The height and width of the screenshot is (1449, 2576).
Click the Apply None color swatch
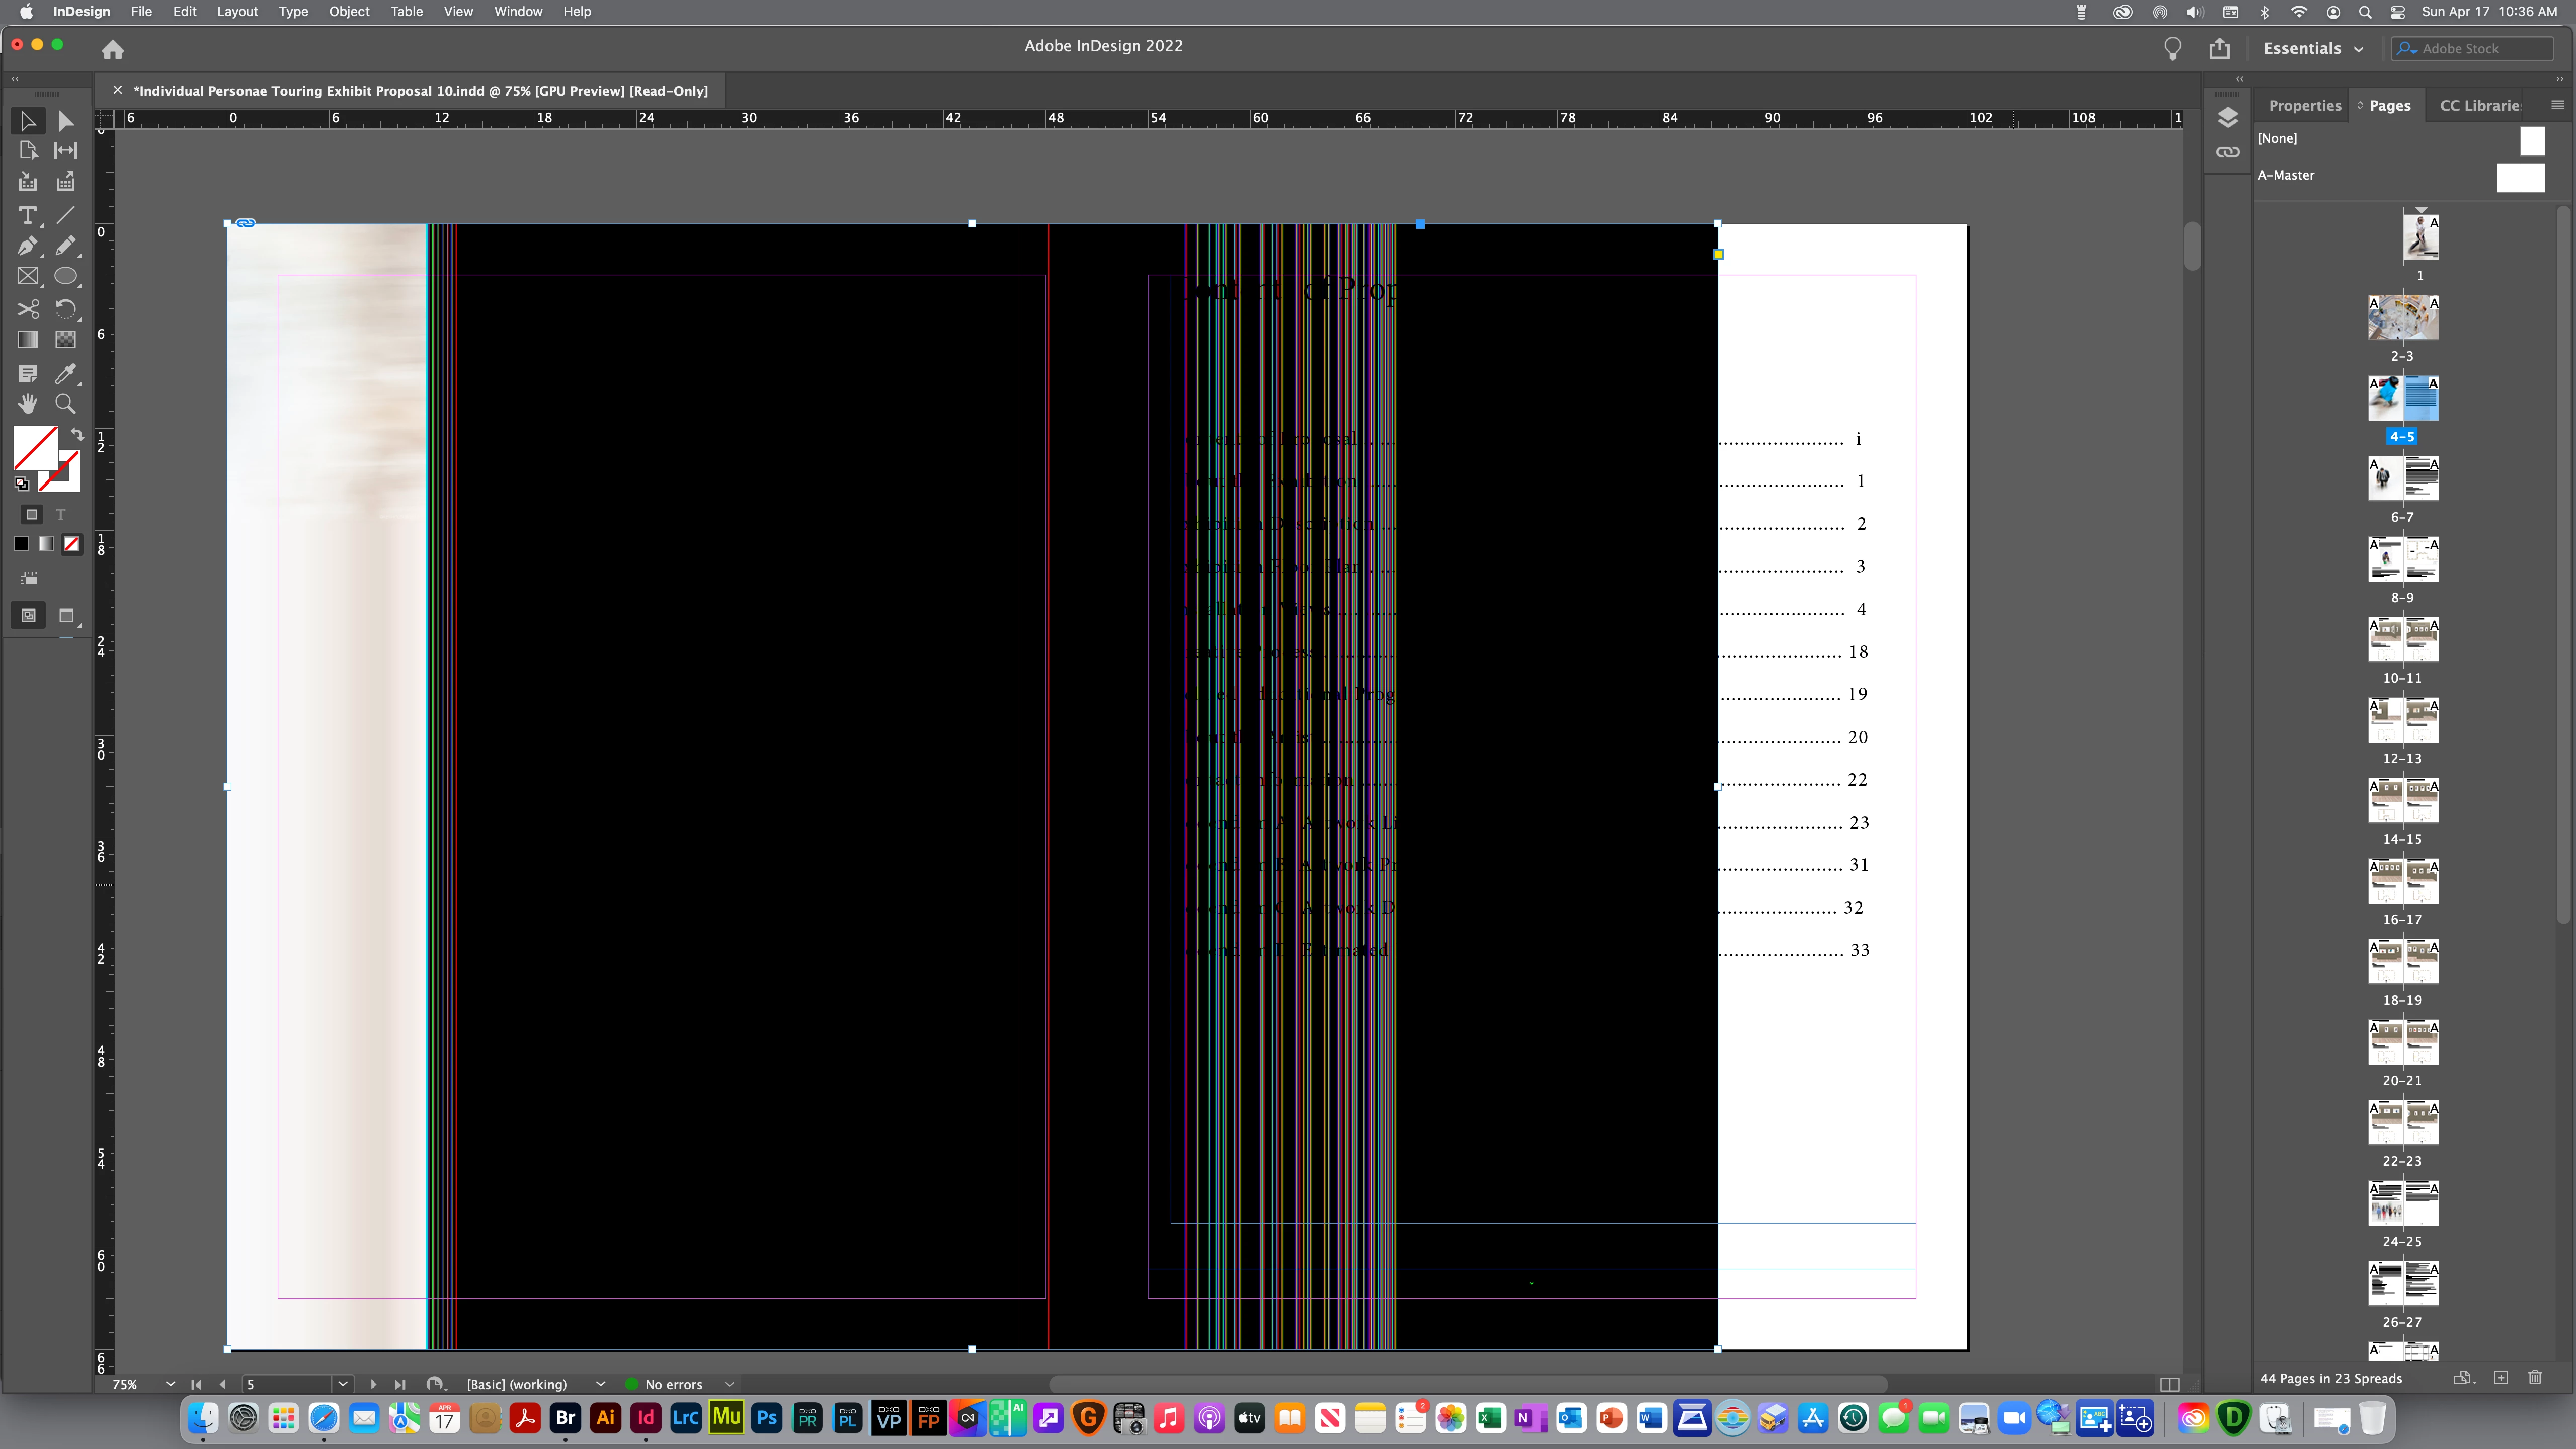(72, 544)
